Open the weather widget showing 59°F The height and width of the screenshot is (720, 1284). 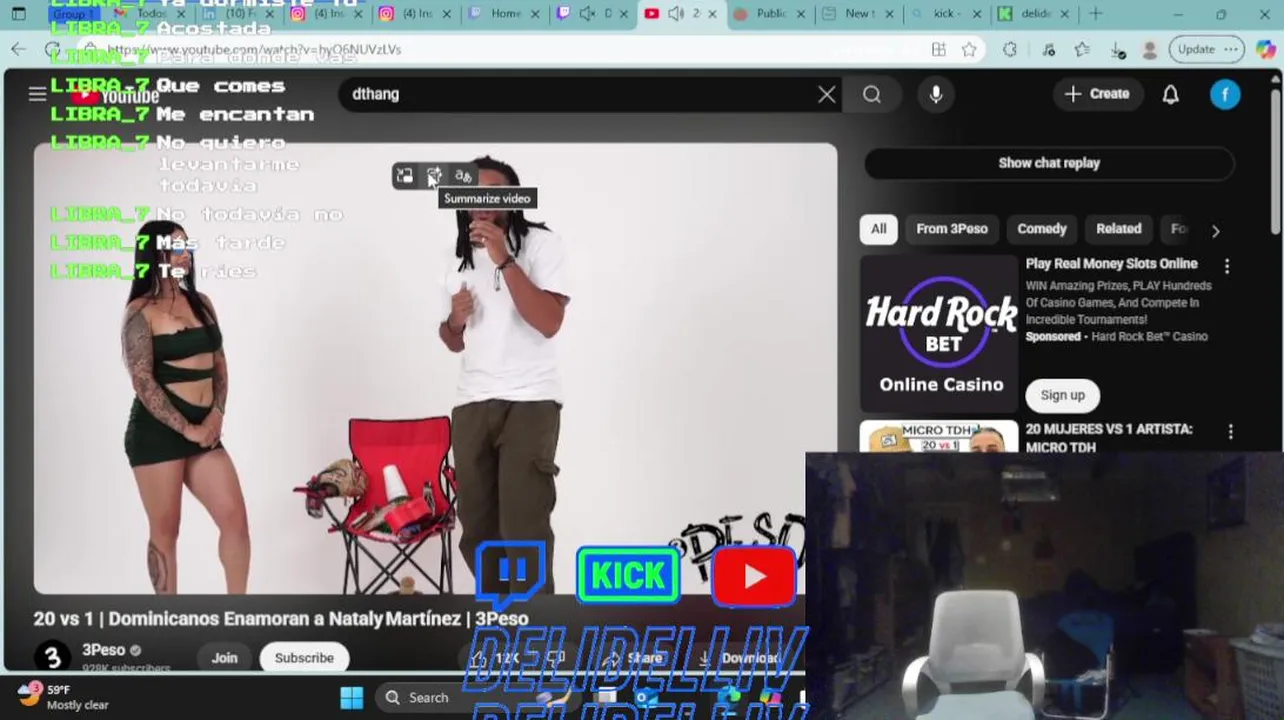tap(63, 697)
